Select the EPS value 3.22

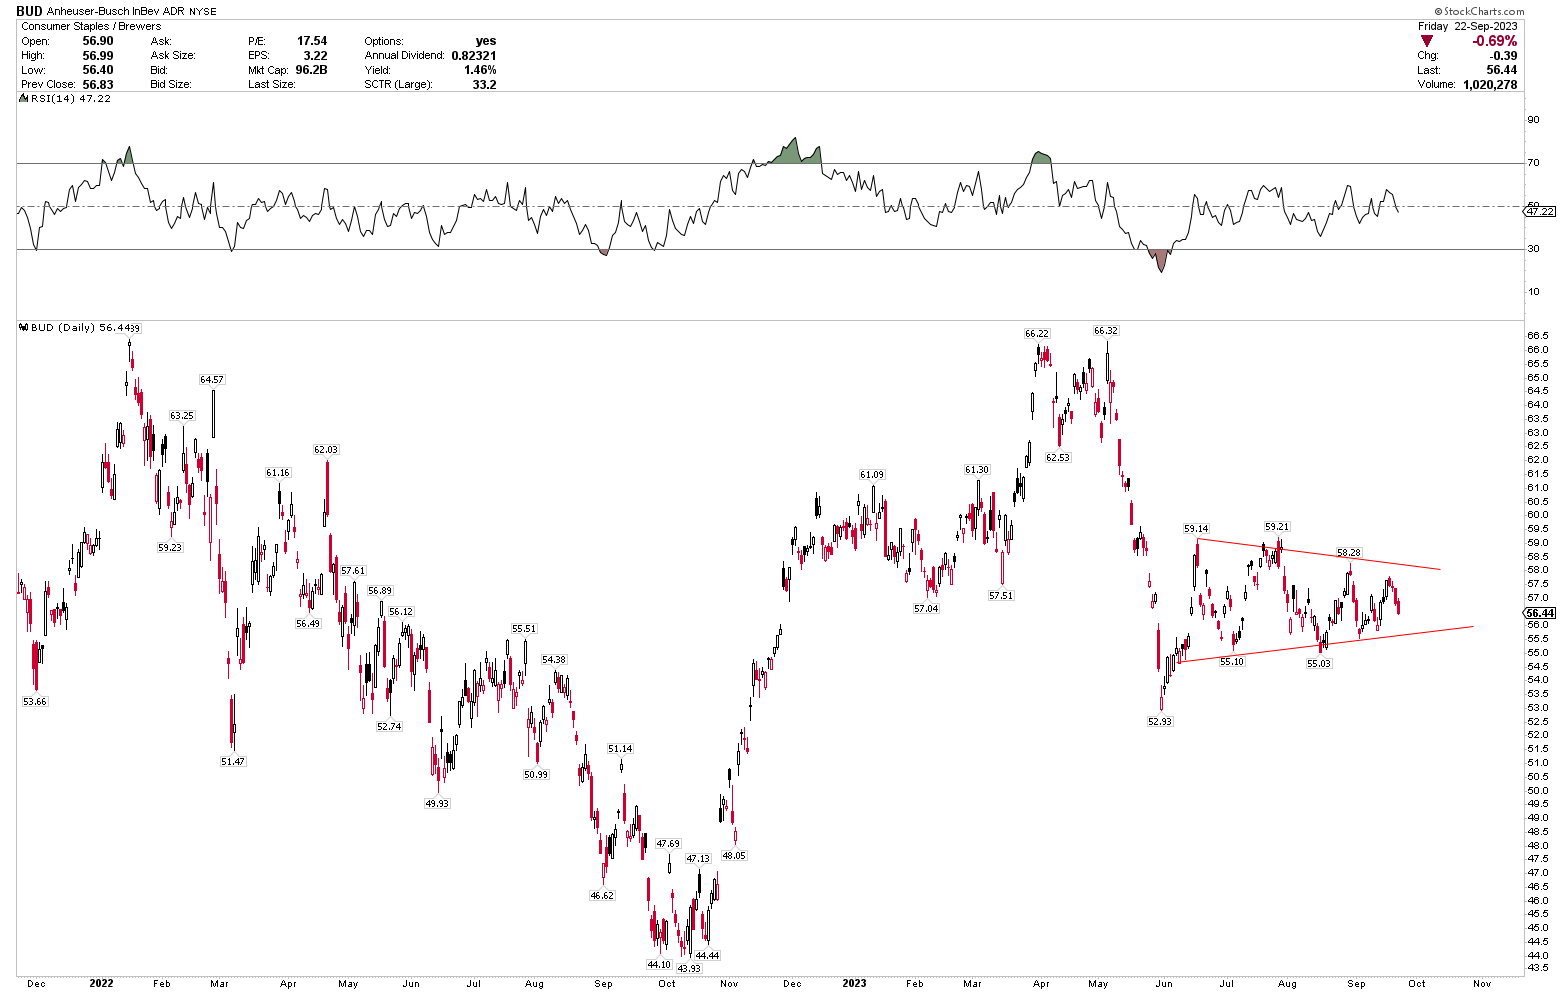pyautogui.click(x=316, y=56)
